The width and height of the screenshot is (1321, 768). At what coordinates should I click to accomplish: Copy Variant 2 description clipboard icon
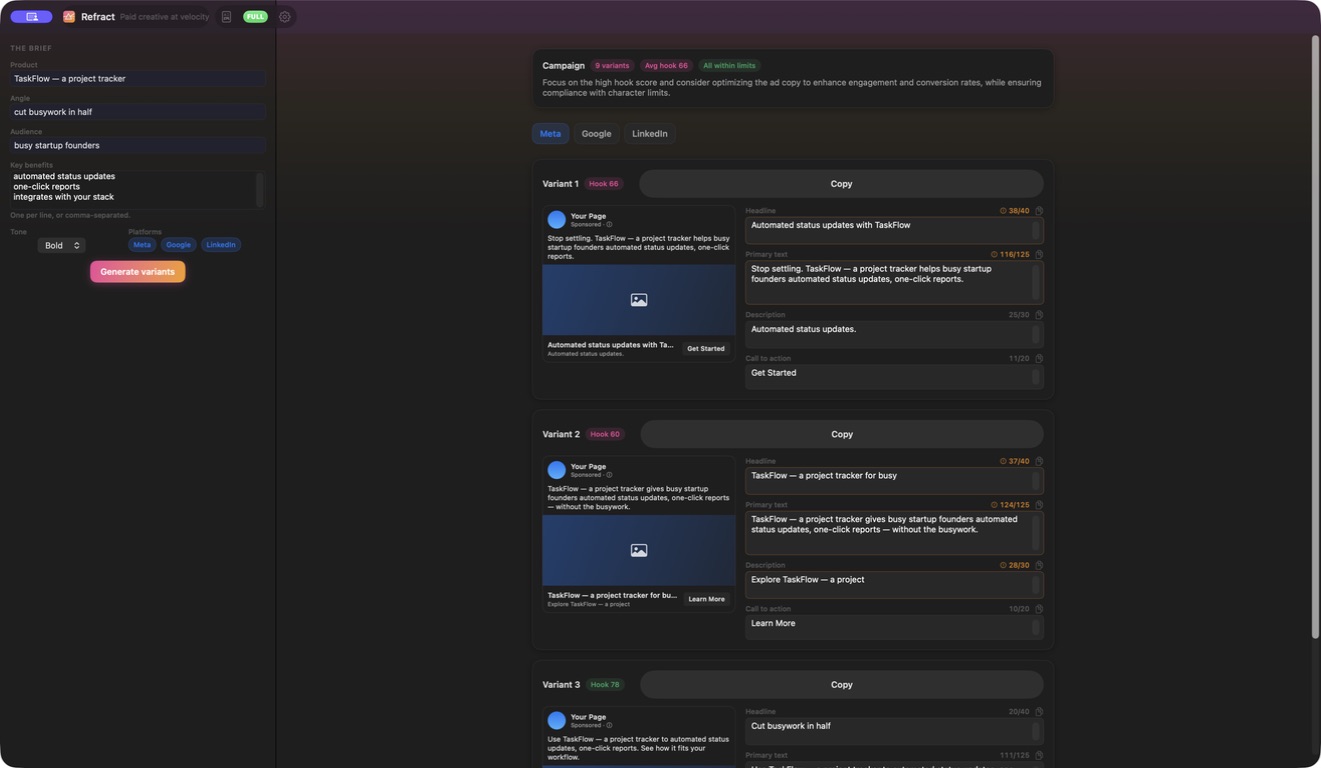tap(1039, 565)
